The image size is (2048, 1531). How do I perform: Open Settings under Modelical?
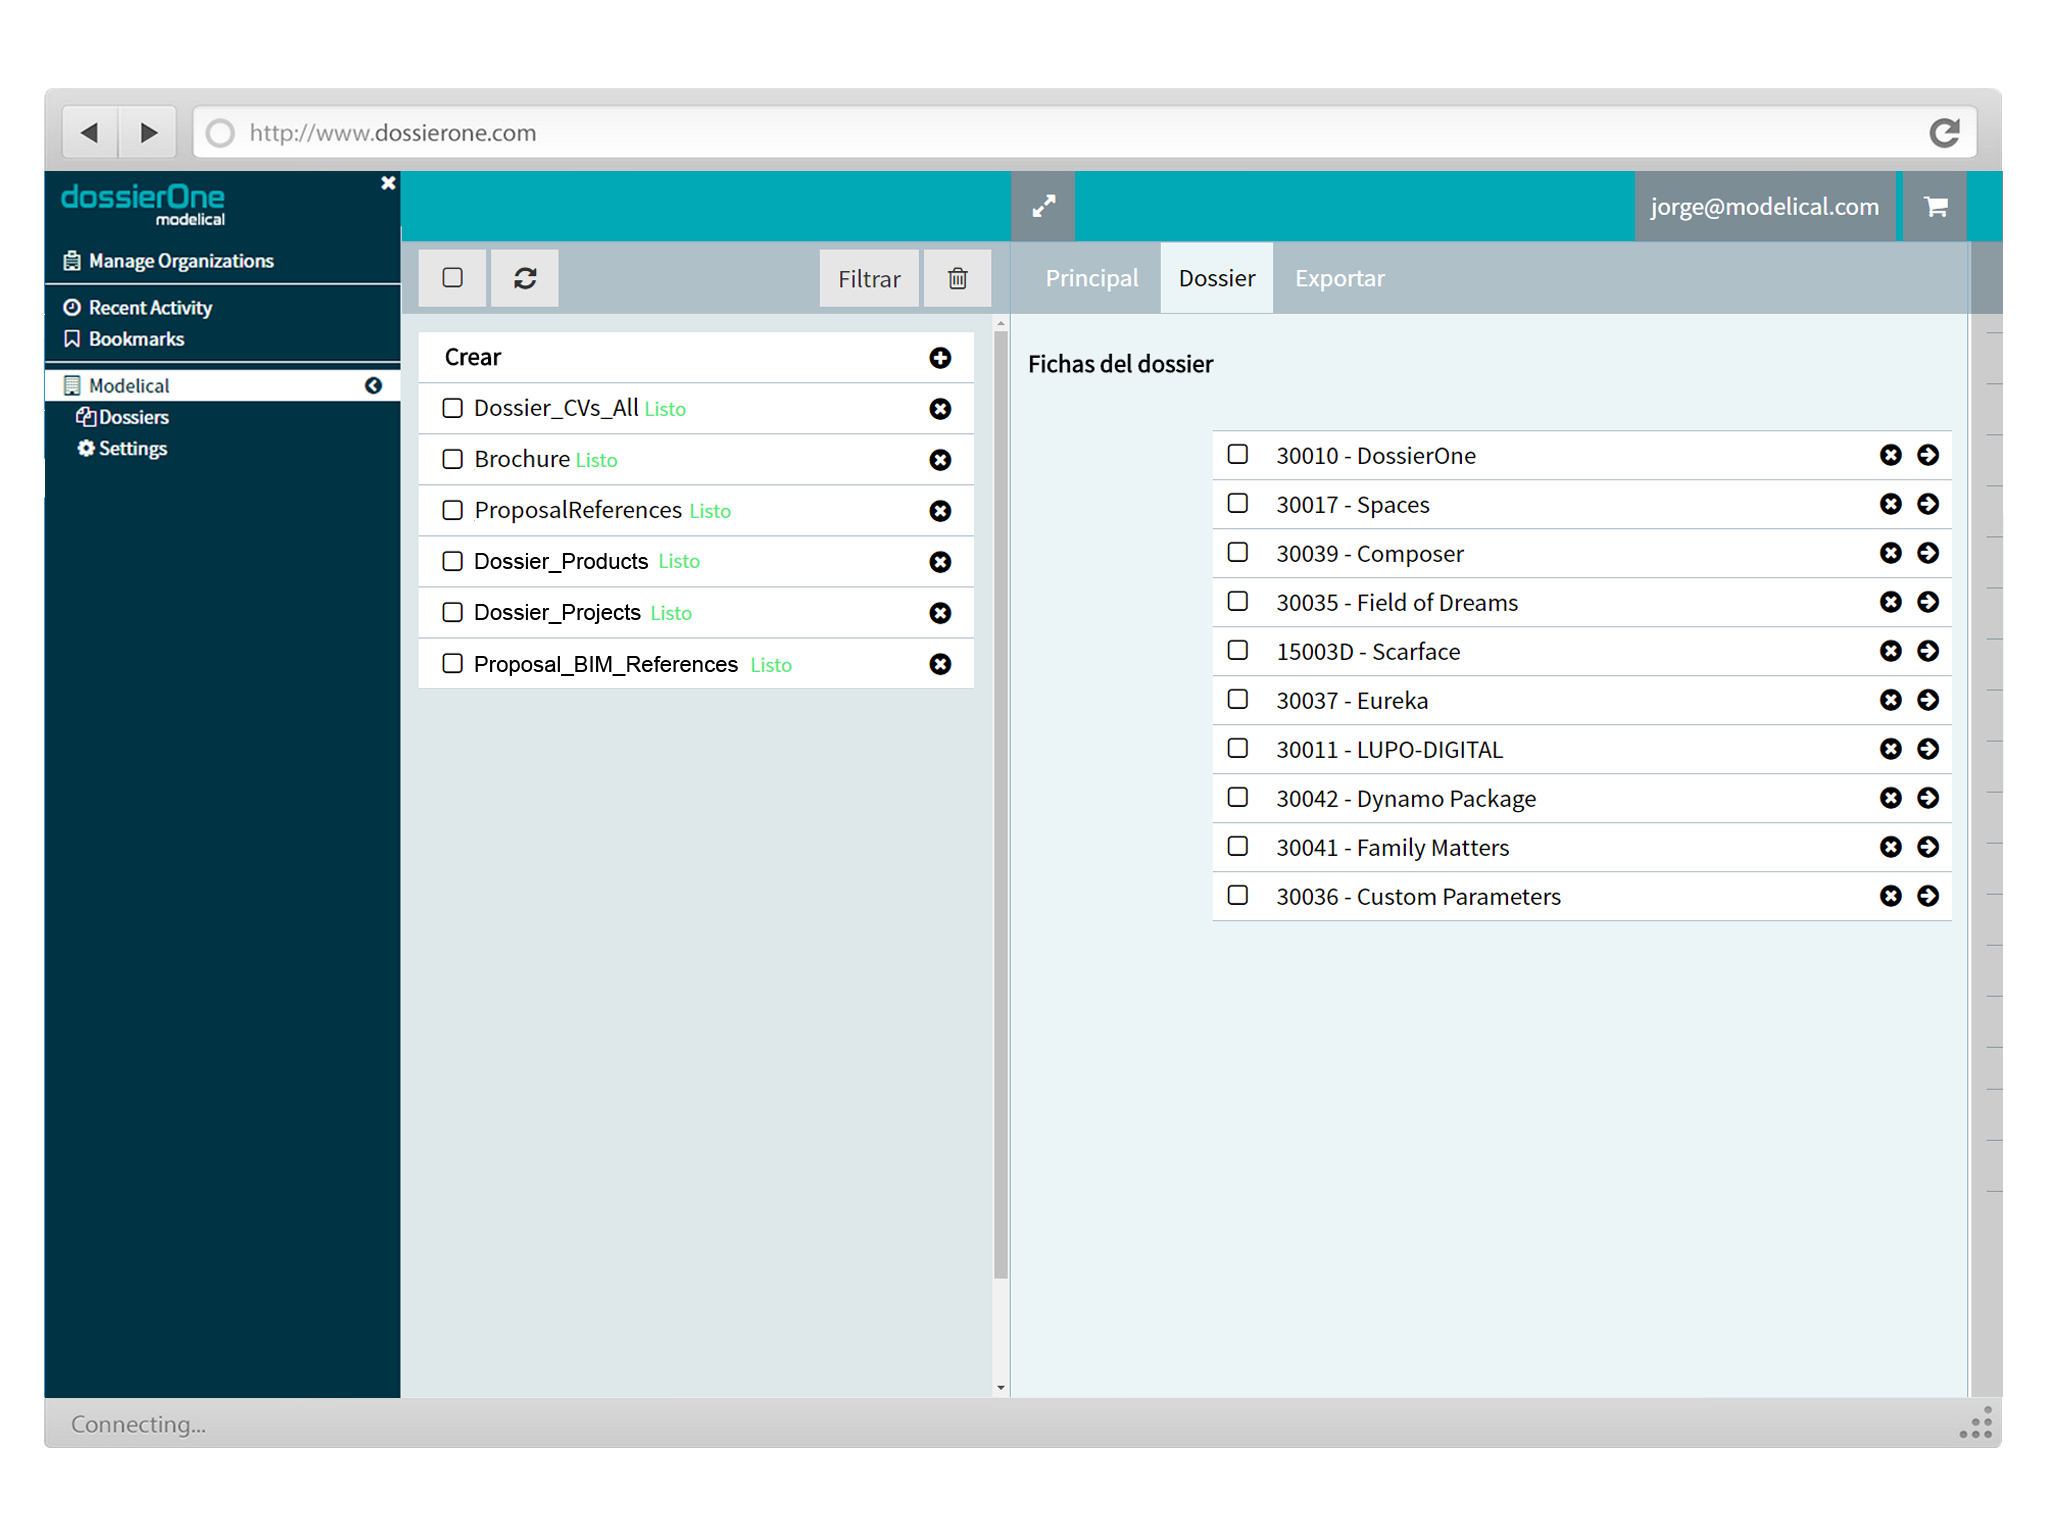tap(122, 449)
